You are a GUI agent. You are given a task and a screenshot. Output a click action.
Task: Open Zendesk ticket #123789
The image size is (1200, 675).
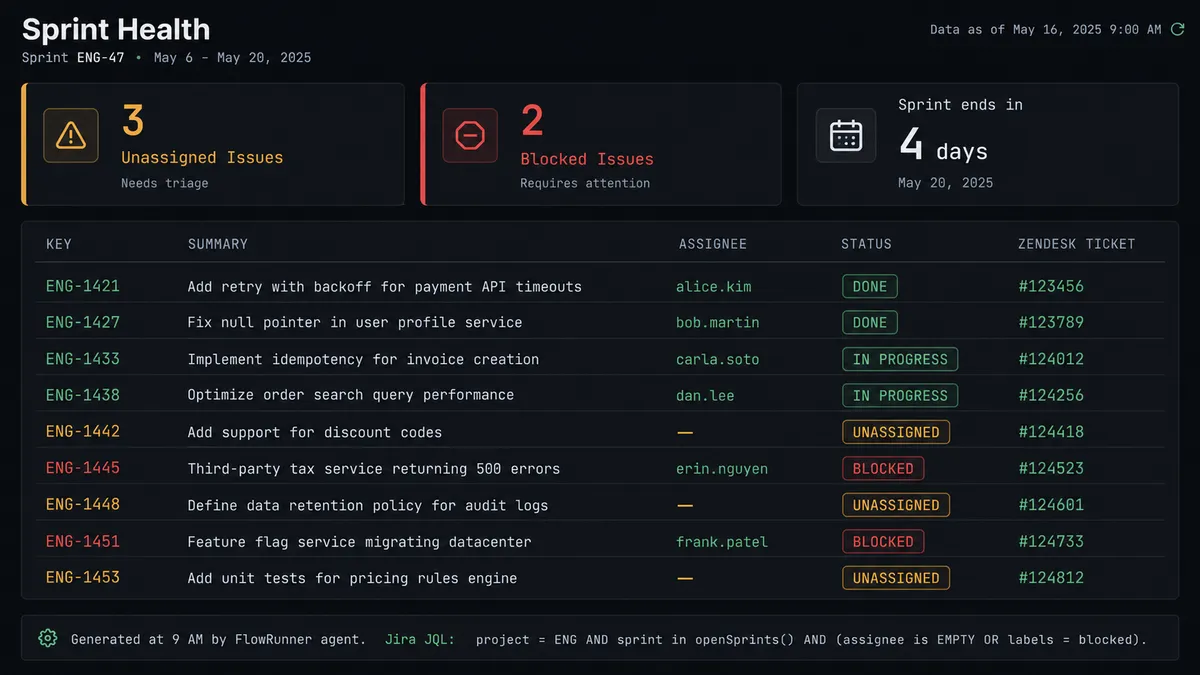[1051, 322]
